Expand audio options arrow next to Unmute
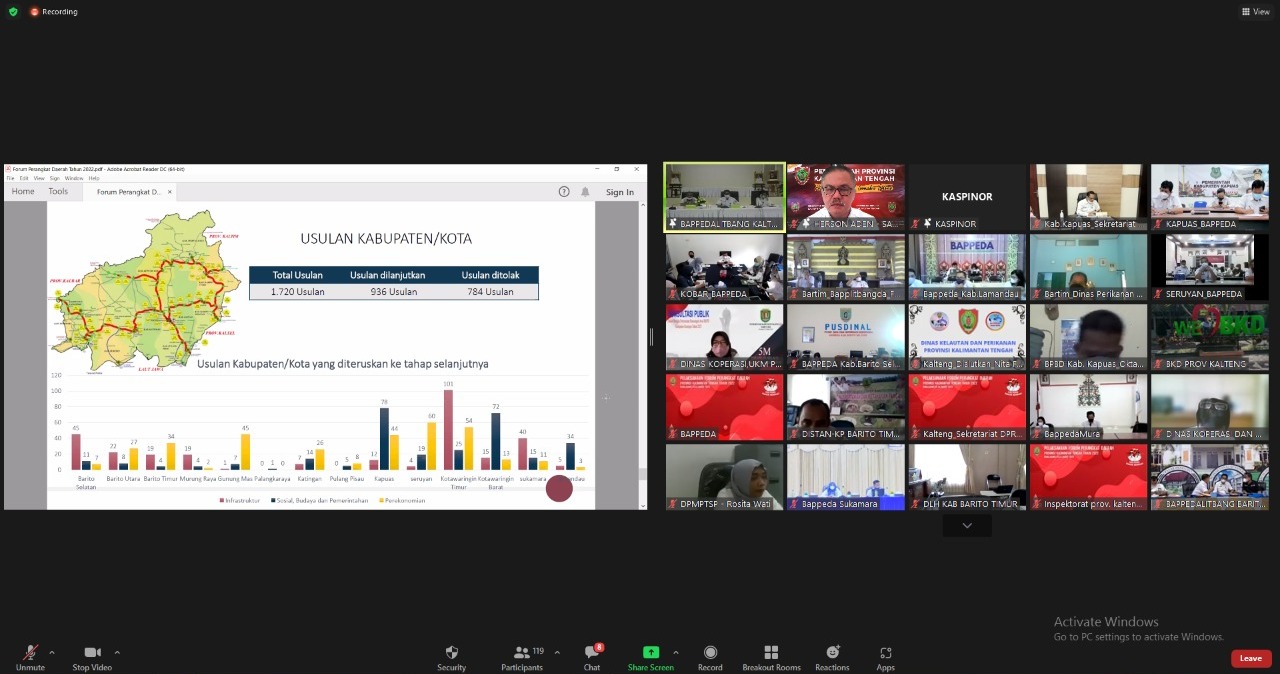1280x674 pixels. coord(52,652)
